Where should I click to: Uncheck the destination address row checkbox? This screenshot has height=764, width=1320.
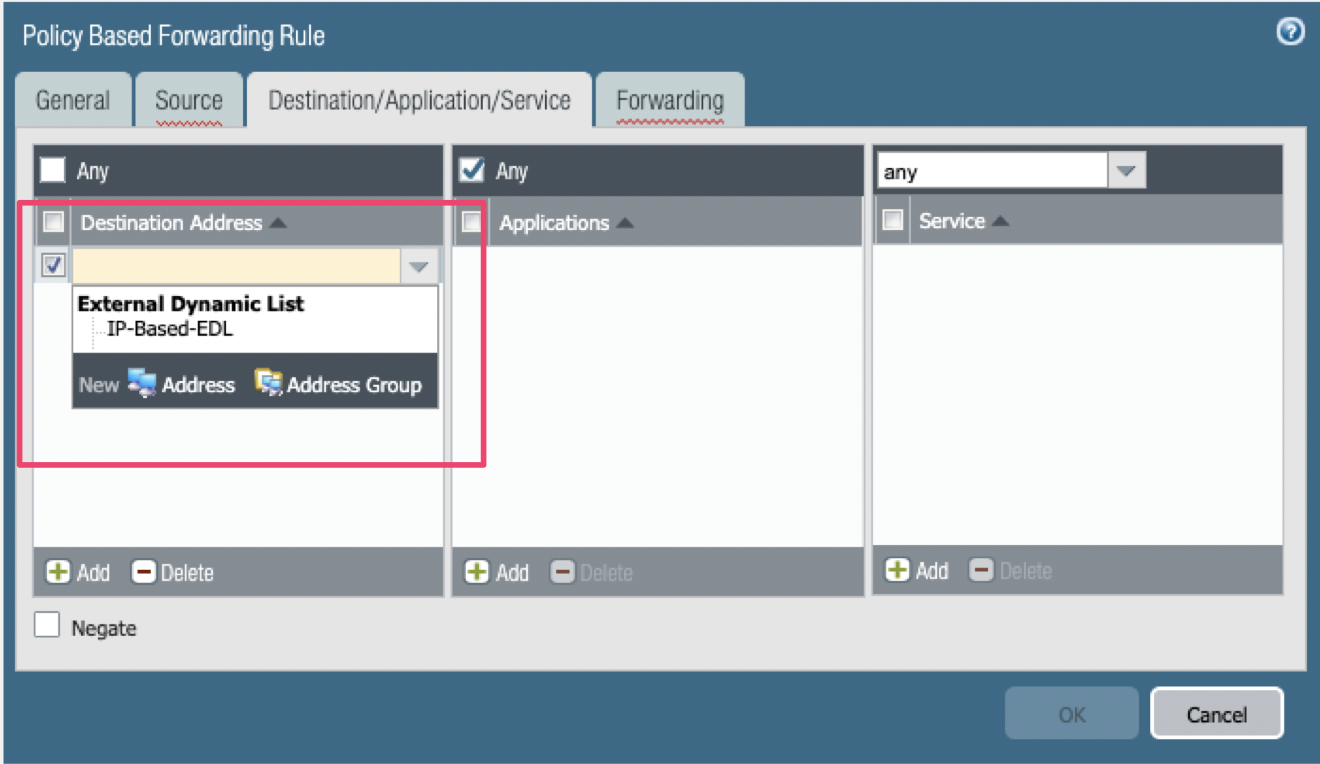(54, 266)
